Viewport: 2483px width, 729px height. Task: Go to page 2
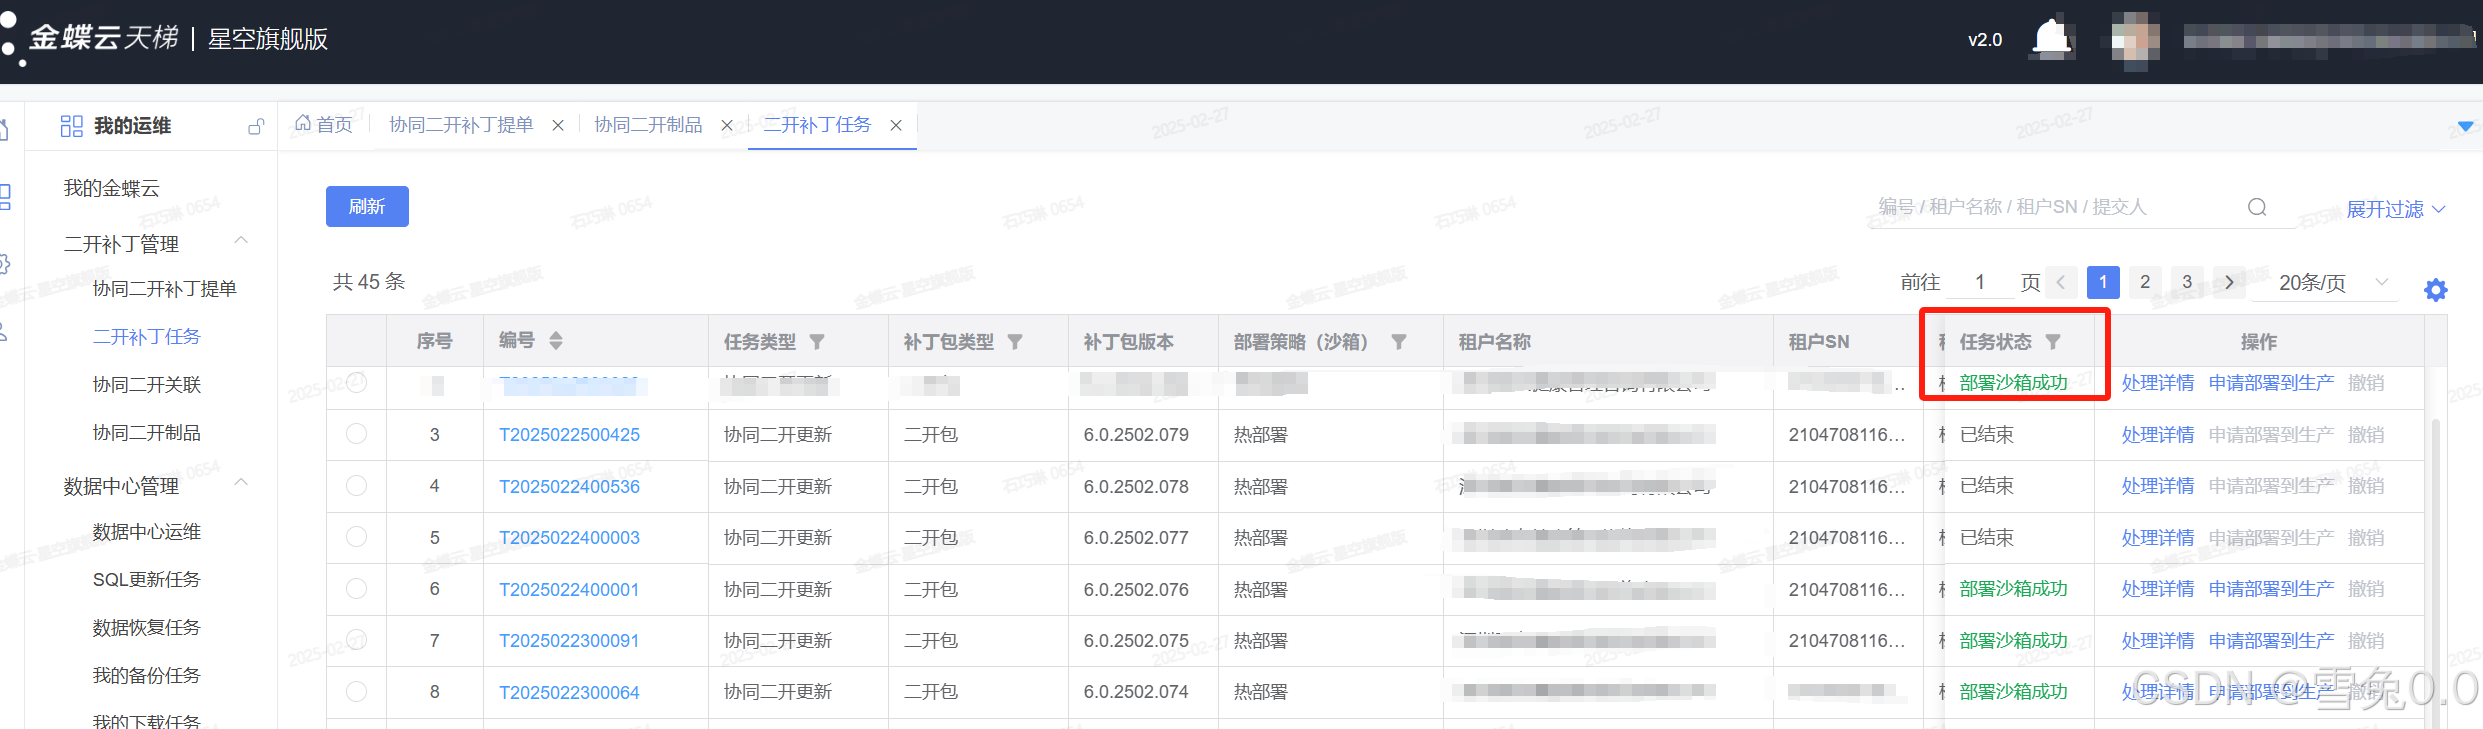point(2145,283)
